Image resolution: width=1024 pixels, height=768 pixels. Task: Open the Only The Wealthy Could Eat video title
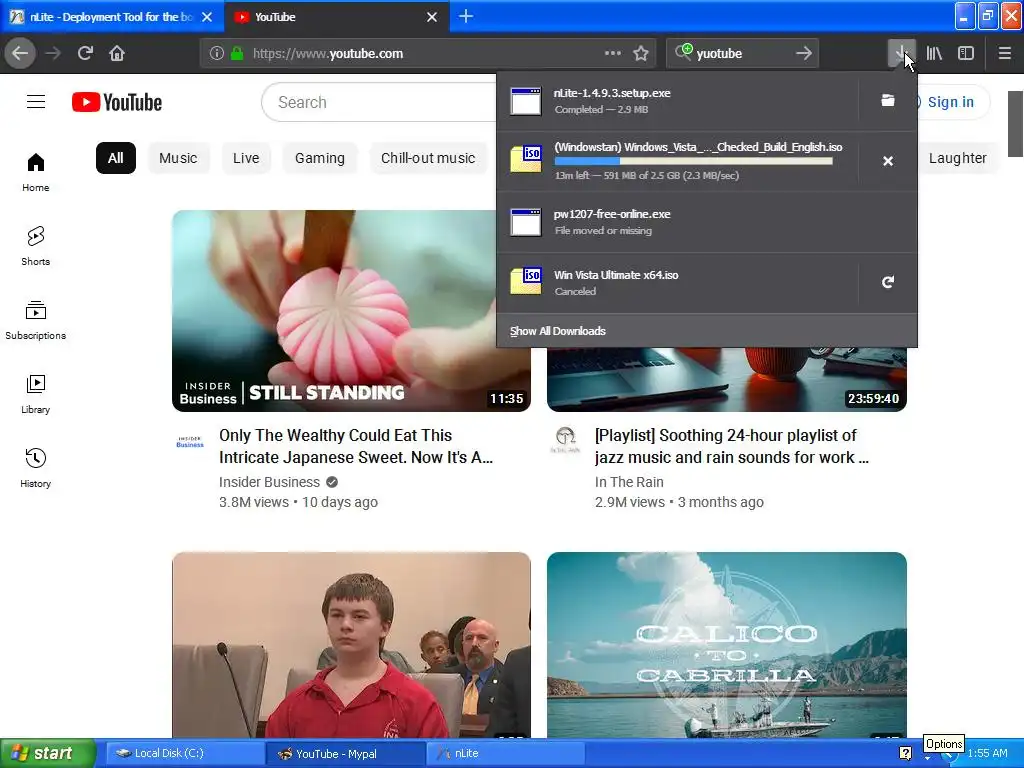tap(356, 447)
